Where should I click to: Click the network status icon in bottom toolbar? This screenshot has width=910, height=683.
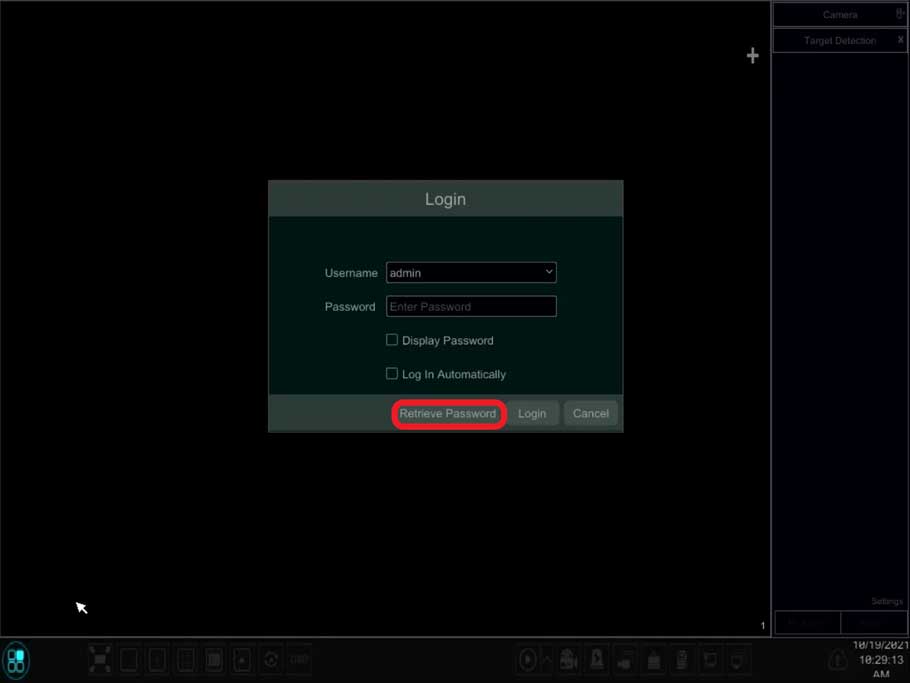738,660
